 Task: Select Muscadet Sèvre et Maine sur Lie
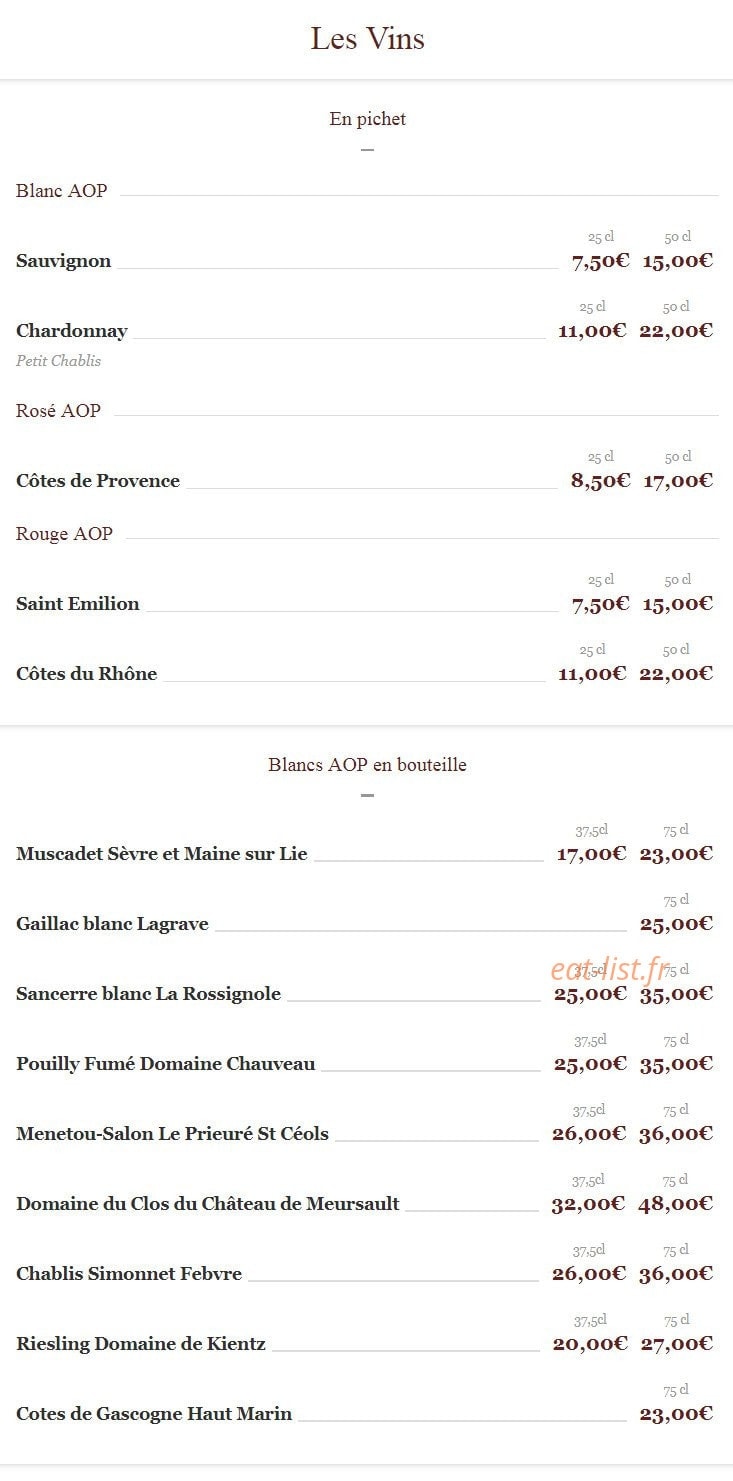[162, 854]
